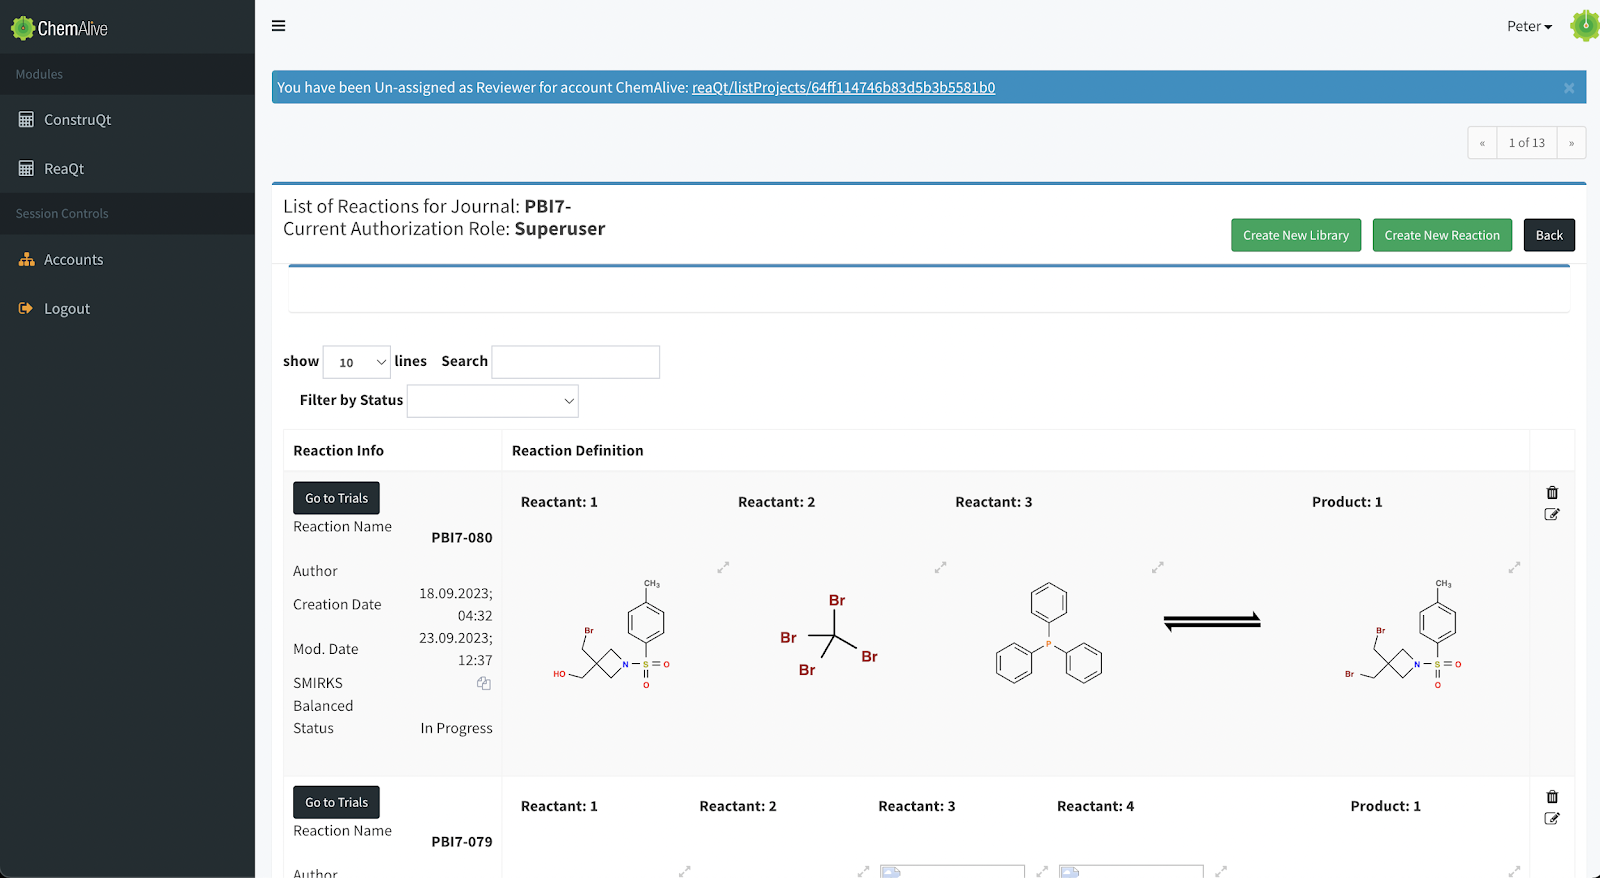
Task: Go to Accounts in the sidebar
Action: click(x=73, y=260)
